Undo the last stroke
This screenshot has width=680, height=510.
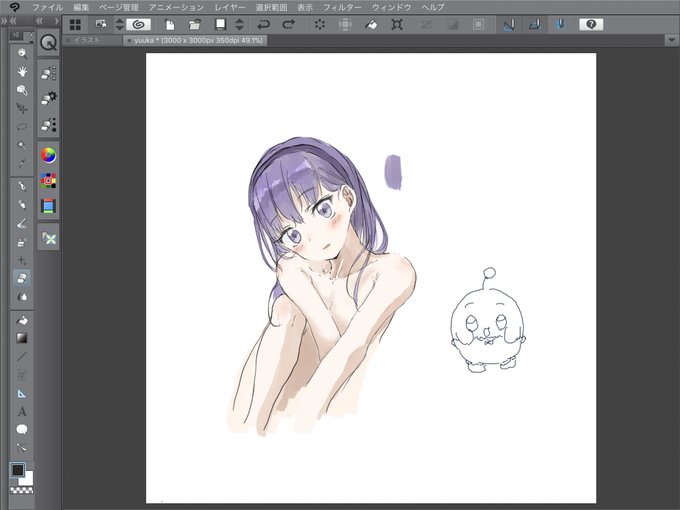(x=264, y=25)
